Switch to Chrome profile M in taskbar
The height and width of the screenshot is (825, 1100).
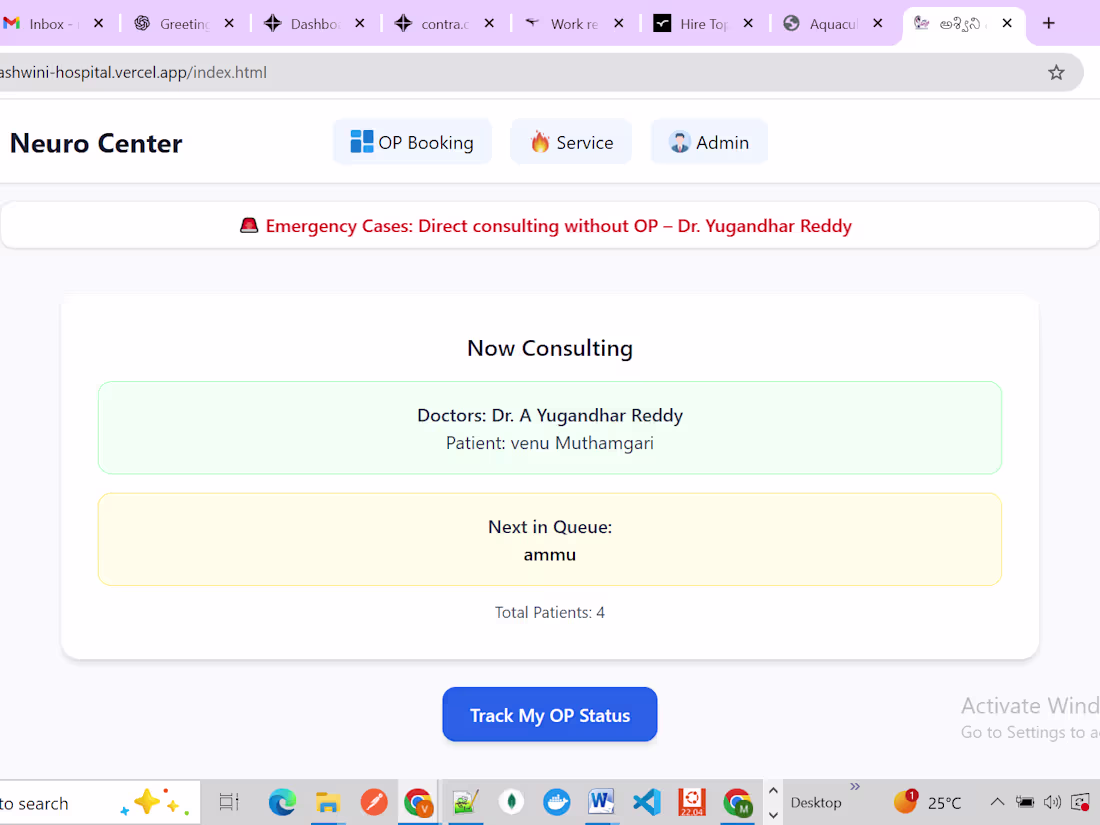click(x=738, y=802)
